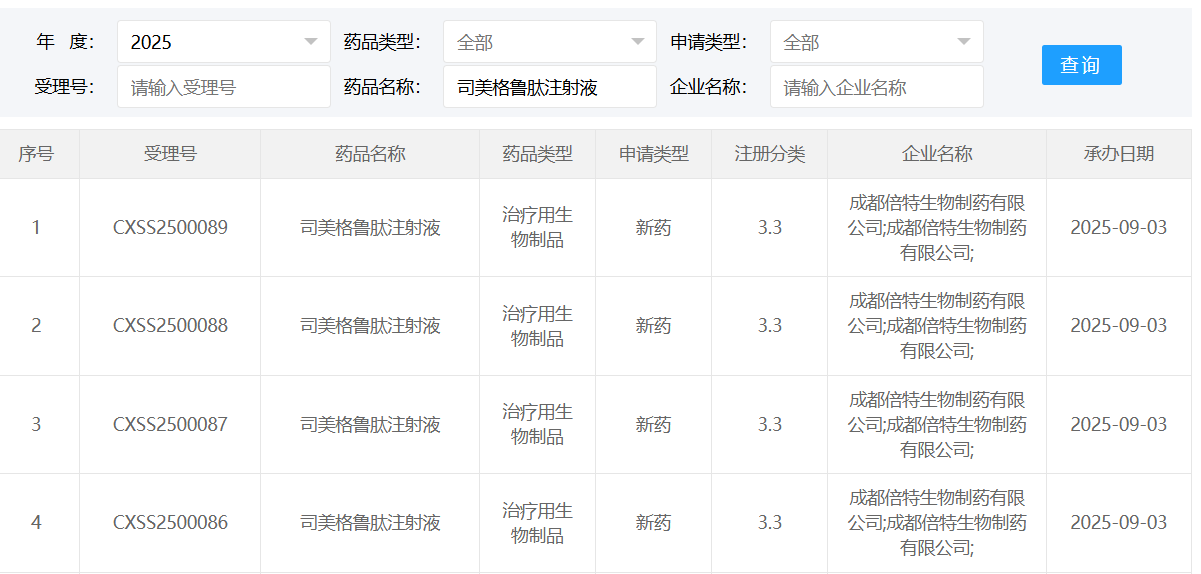This screenshot has width=1201, height=574.
Task: Click 治疗用生物制品 cell in row 4
Action: point(537,523)
